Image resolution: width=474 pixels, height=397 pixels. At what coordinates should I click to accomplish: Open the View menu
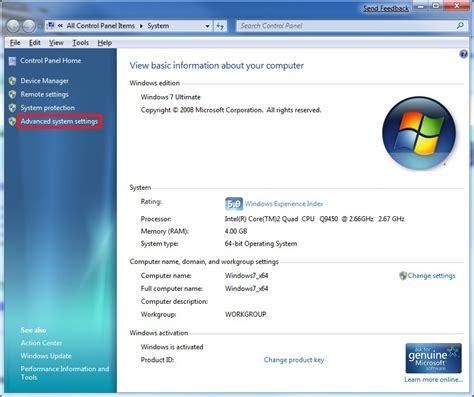(56, 43)
